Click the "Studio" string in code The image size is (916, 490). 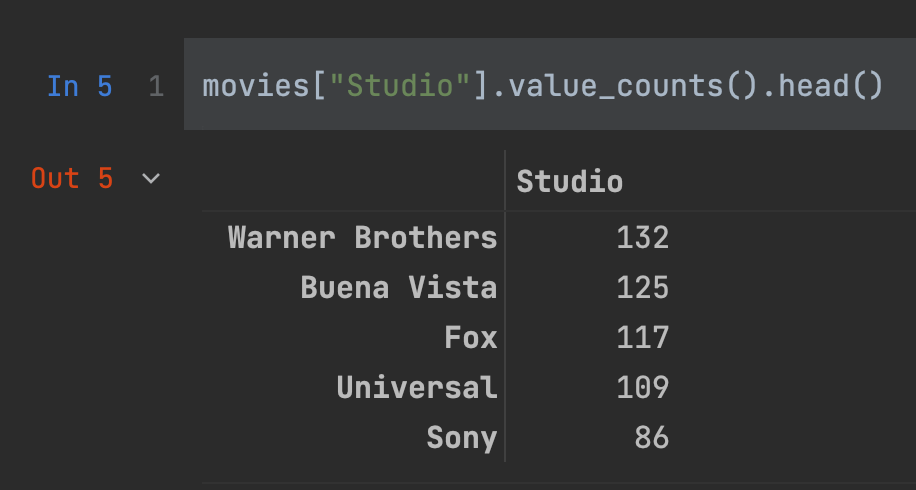point(400,86)
